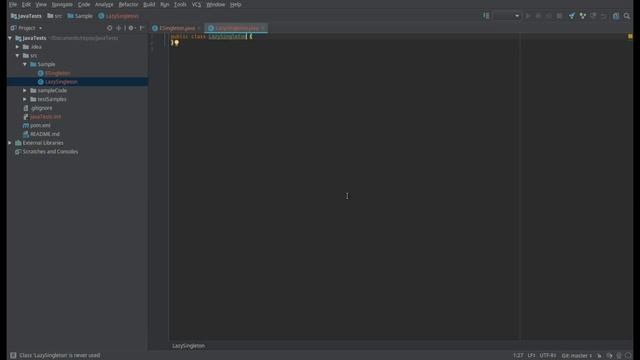Open the Help menu
Image resolution: width=640 pixels, height=360 pixels.
tap(236, 4)
